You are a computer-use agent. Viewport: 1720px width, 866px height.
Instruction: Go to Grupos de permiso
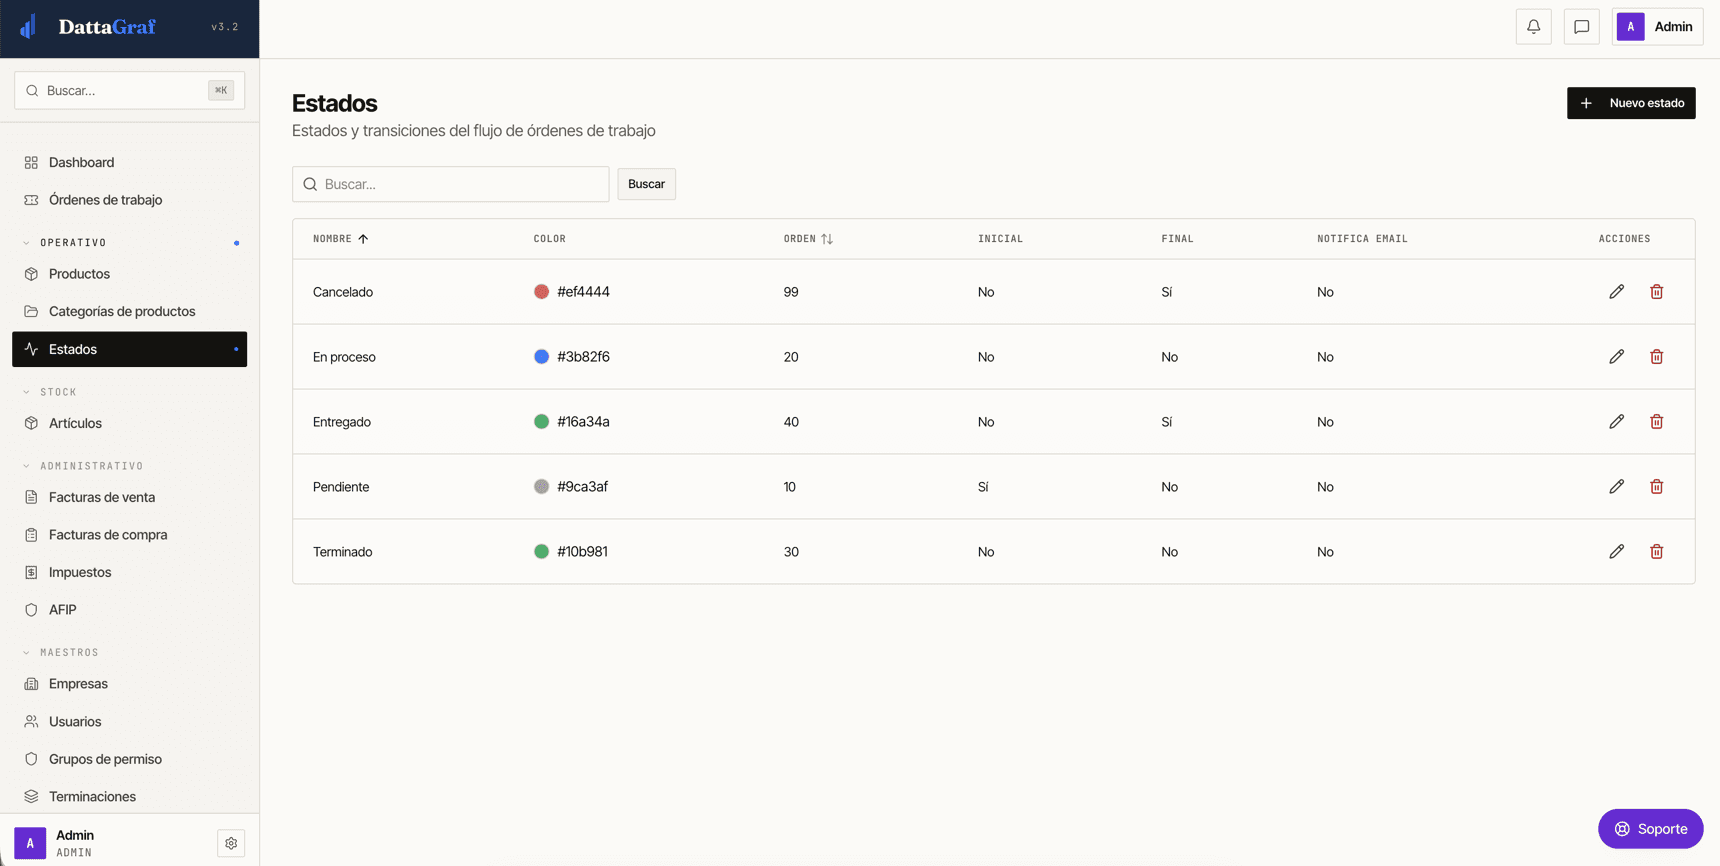(129, 759)
